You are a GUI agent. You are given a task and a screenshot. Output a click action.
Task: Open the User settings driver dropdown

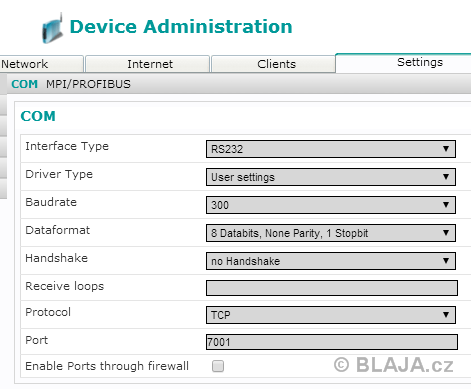[331, 177]
